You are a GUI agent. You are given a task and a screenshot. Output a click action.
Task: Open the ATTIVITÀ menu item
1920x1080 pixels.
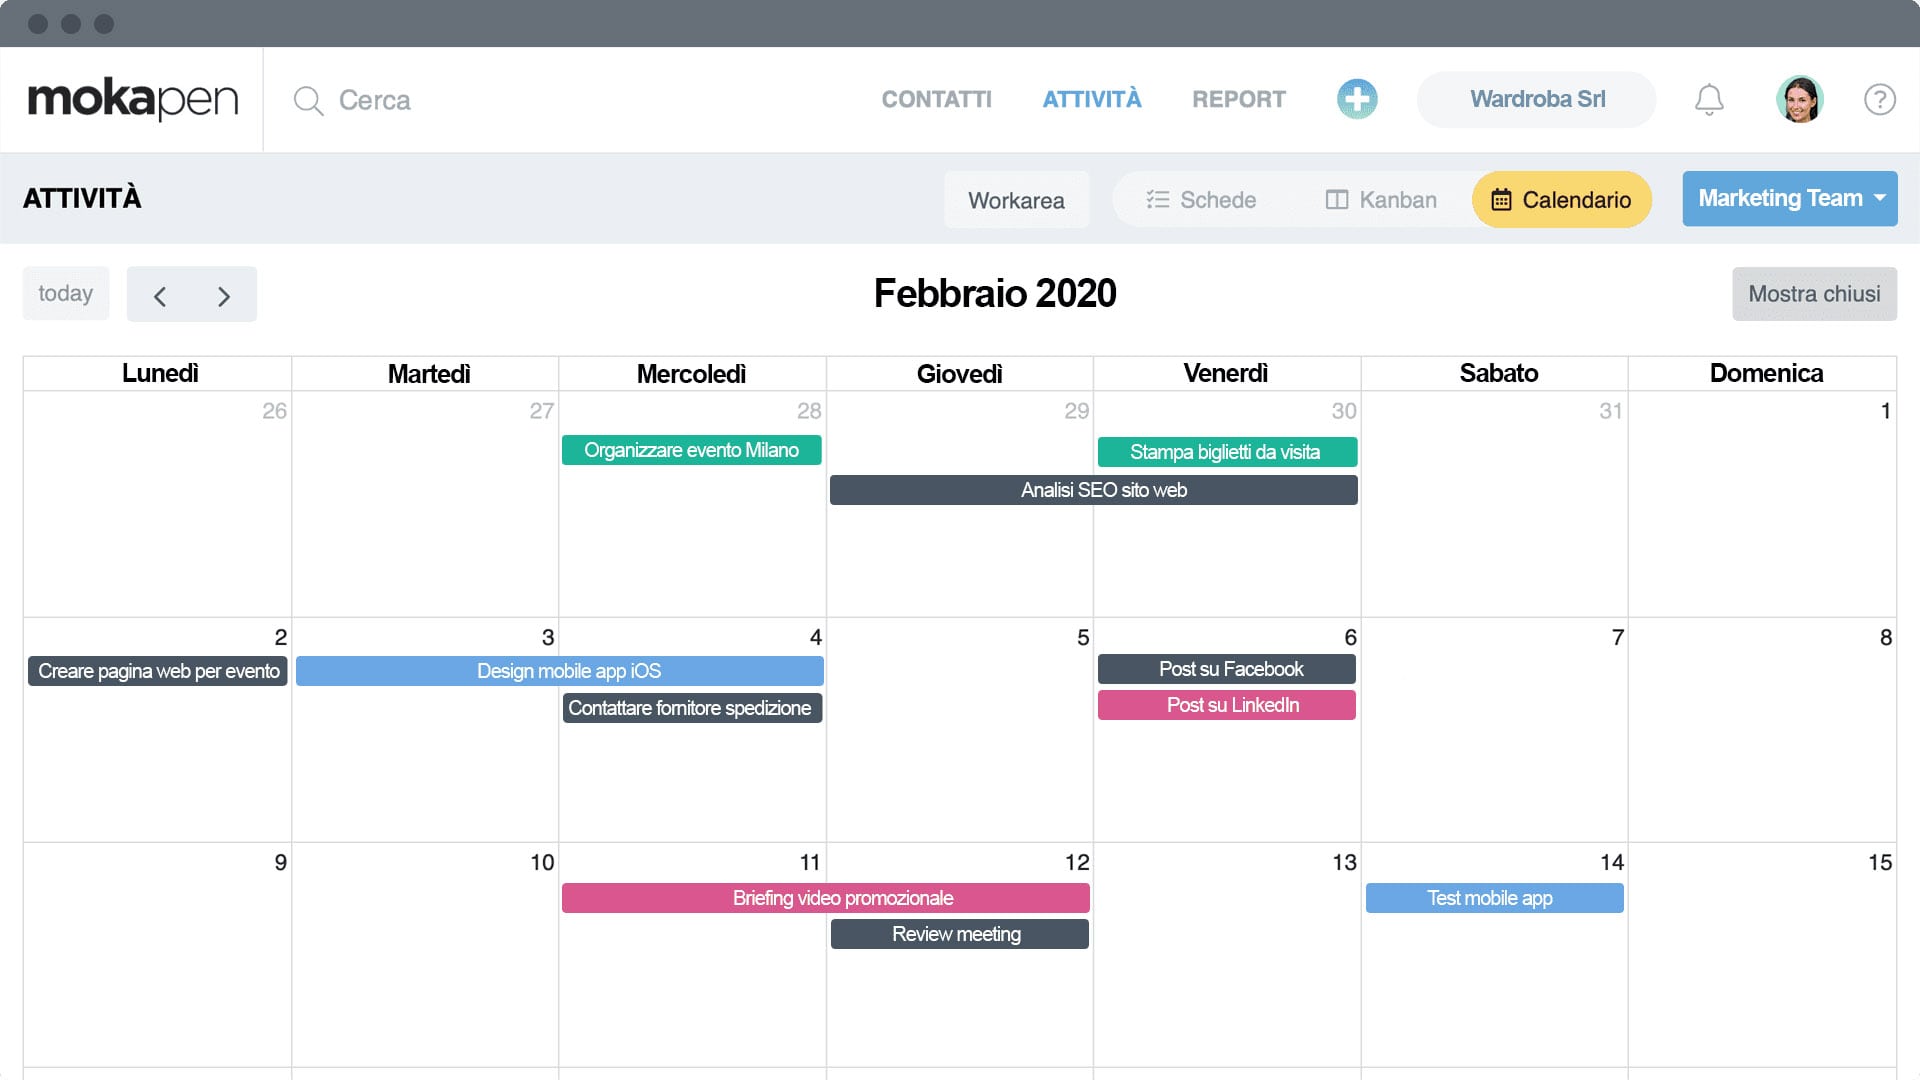click(x=1091, y=99)
